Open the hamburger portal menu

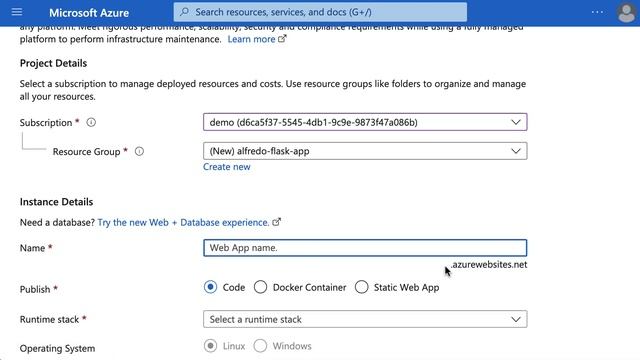[x=17, y=12]
